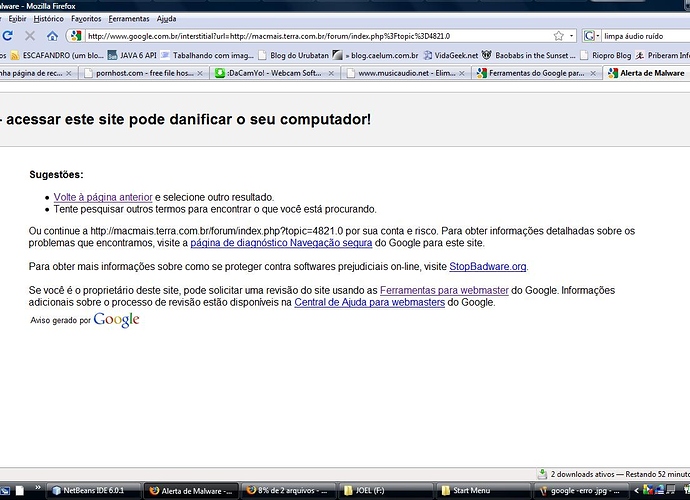Bookmark this page with the star icon
Screen dimensions: 690x500
coord(558,36)
